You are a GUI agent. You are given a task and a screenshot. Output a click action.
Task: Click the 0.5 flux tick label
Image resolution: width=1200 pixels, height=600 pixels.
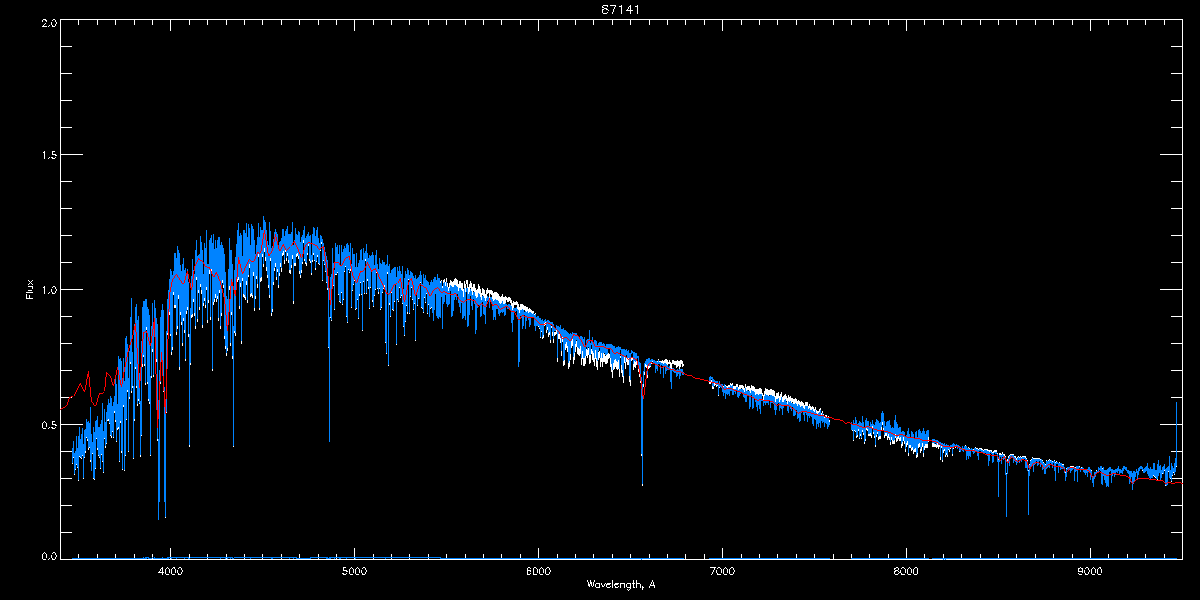coord(48,424)
